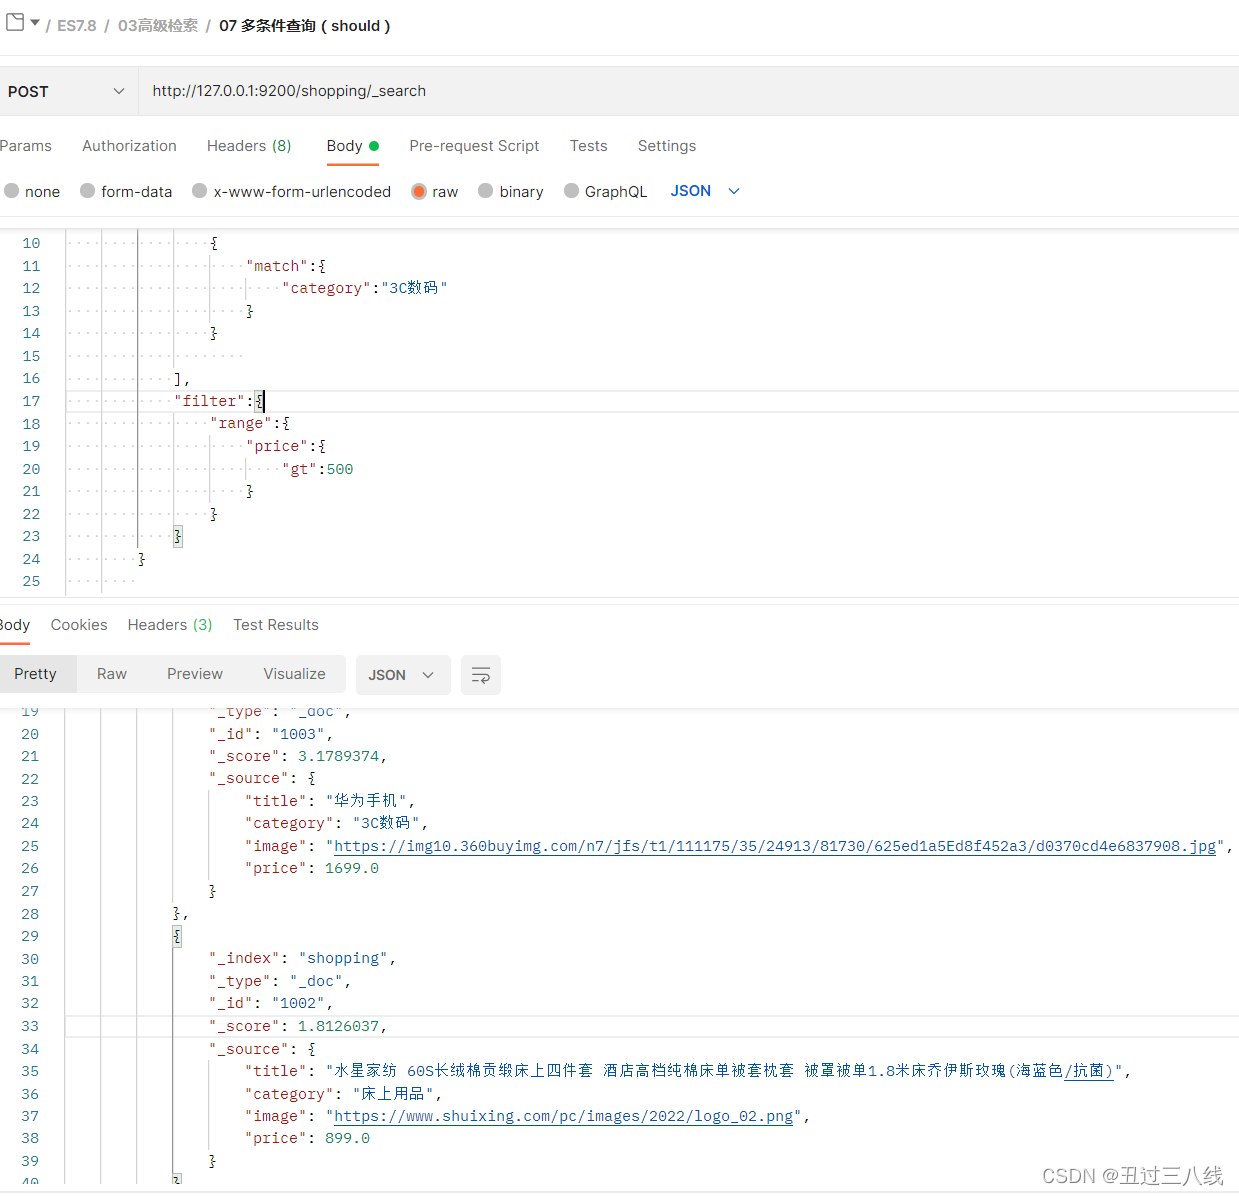The image size is (1239, 1196).
Task: Open the shuixing.com logo image link
Action: point(564,1116)
